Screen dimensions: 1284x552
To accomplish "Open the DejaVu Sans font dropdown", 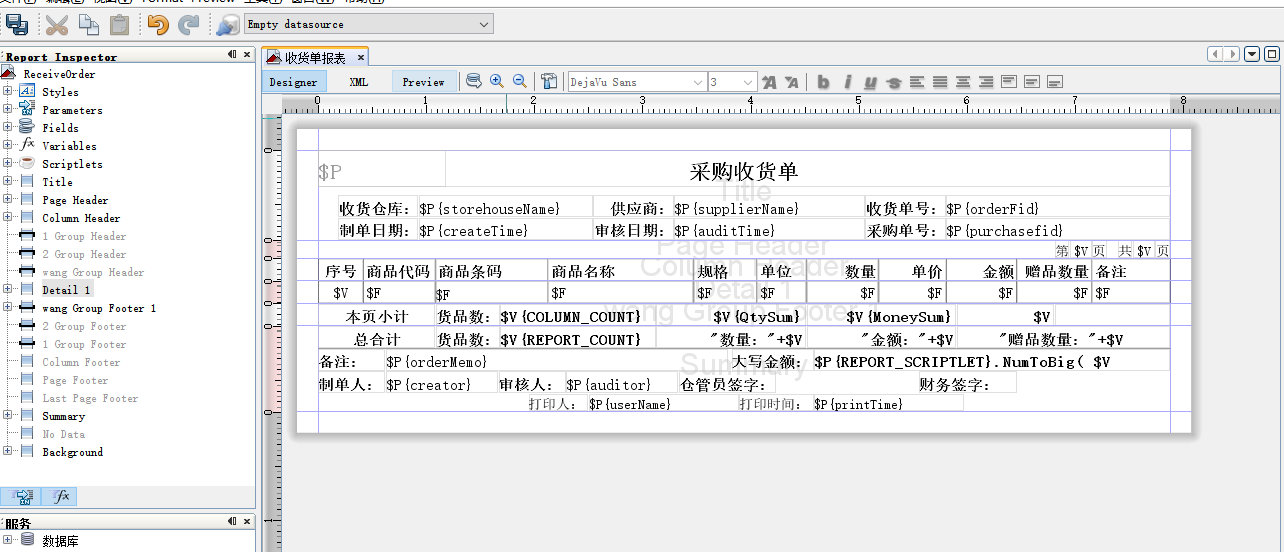I will (636, 82).
